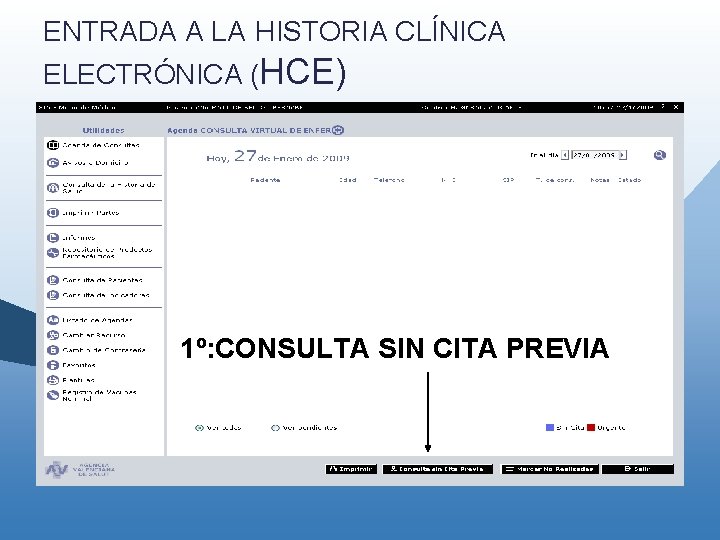This screenshot has height=540, width=720.
Task: Open Registro de Vacunas Nominal icon
Action: coord(53,395)
